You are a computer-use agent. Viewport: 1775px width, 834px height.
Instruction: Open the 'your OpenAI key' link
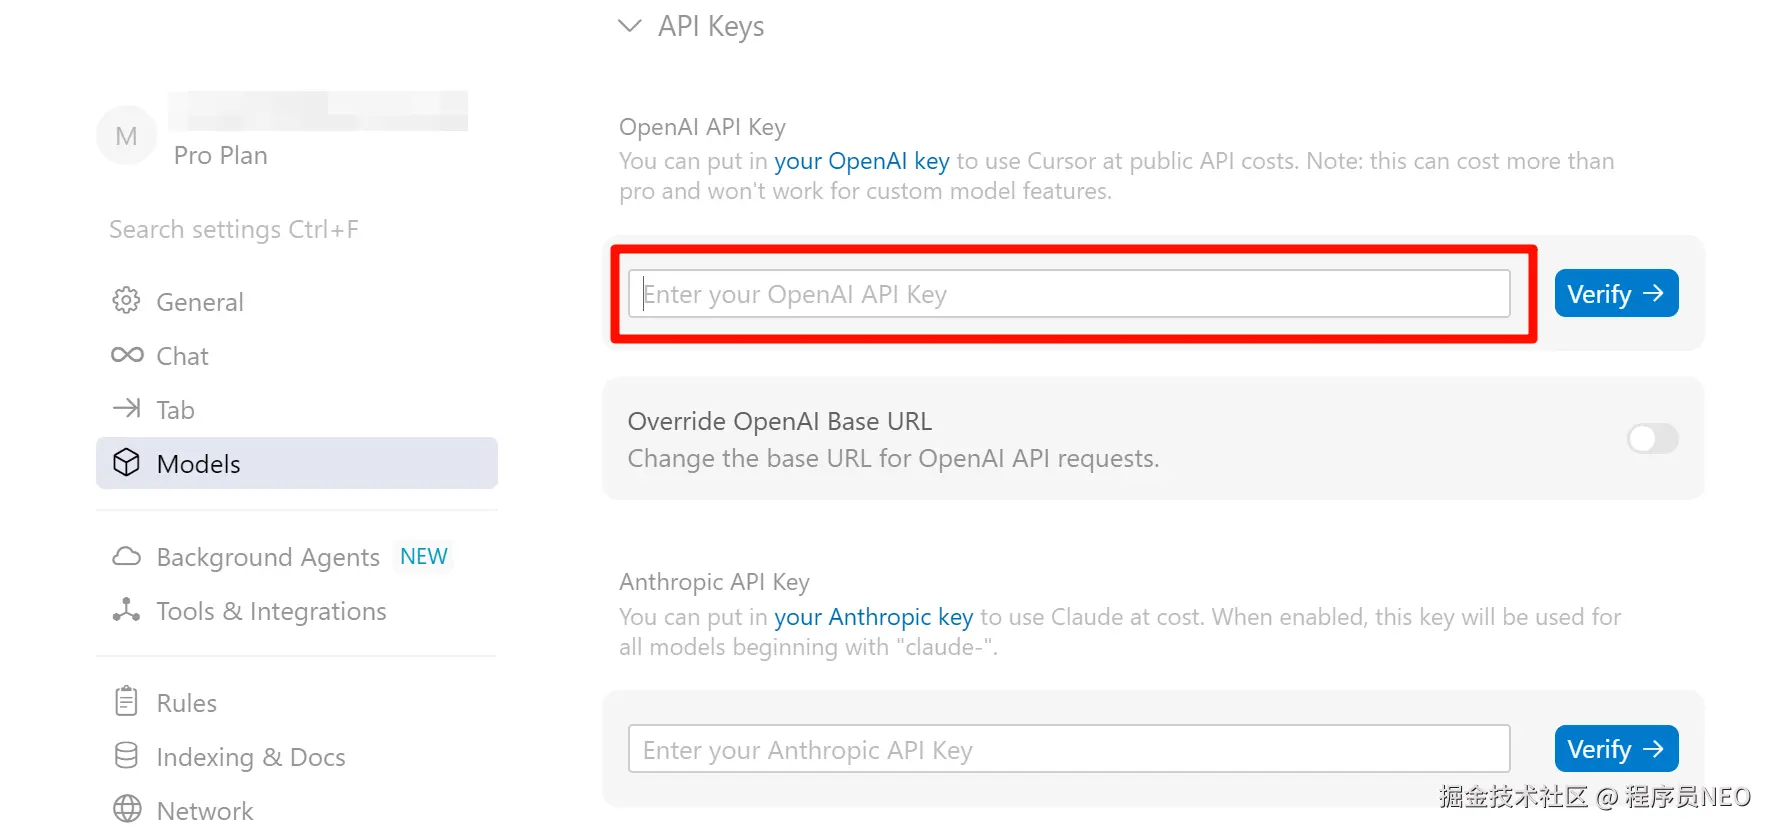coord(861,161)
